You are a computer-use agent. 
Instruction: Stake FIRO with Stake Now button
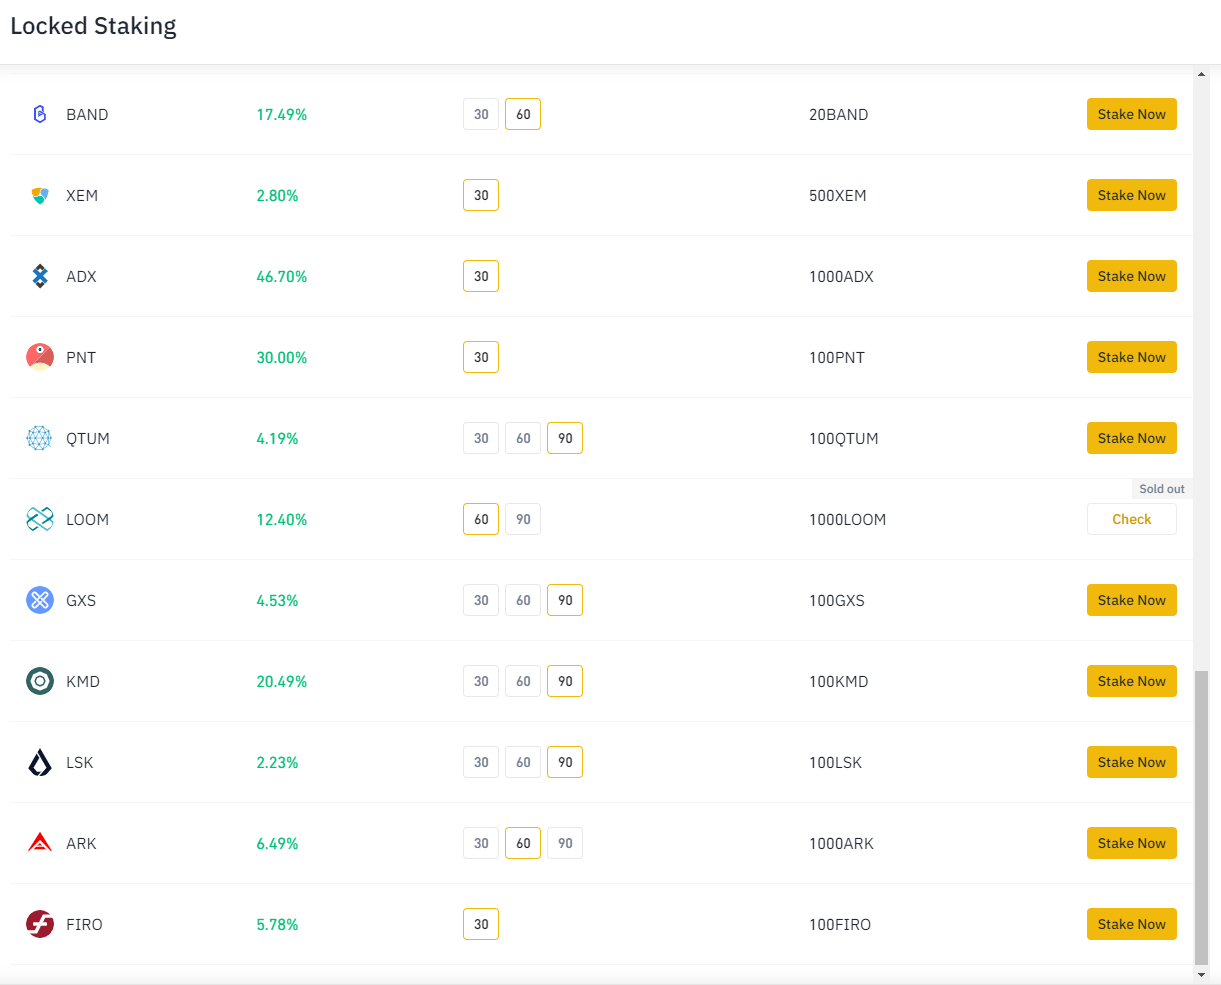pyautogui.click(x=1132, y=924)
